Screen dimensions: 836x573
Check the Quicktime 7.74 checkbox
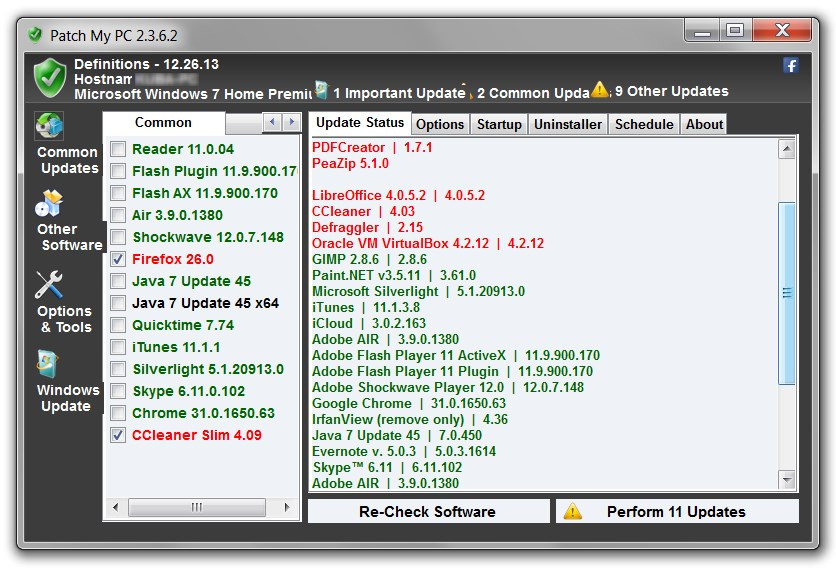coord(118,325)
